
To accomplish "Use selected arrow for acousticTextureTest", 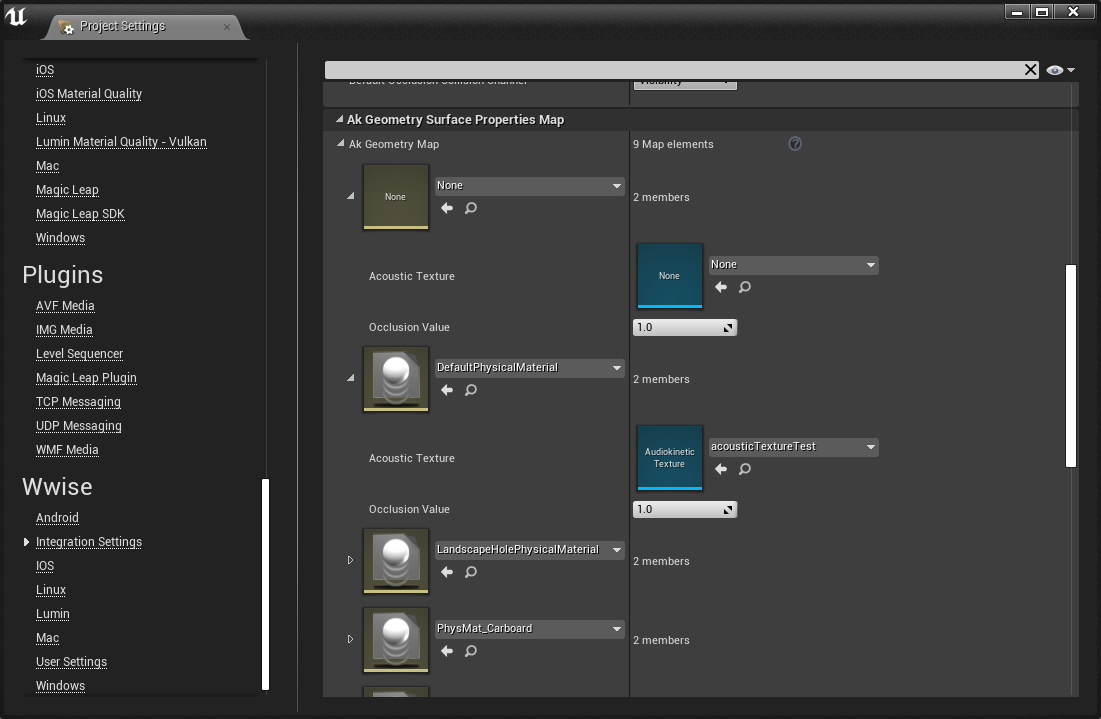I will pos(720,468).
